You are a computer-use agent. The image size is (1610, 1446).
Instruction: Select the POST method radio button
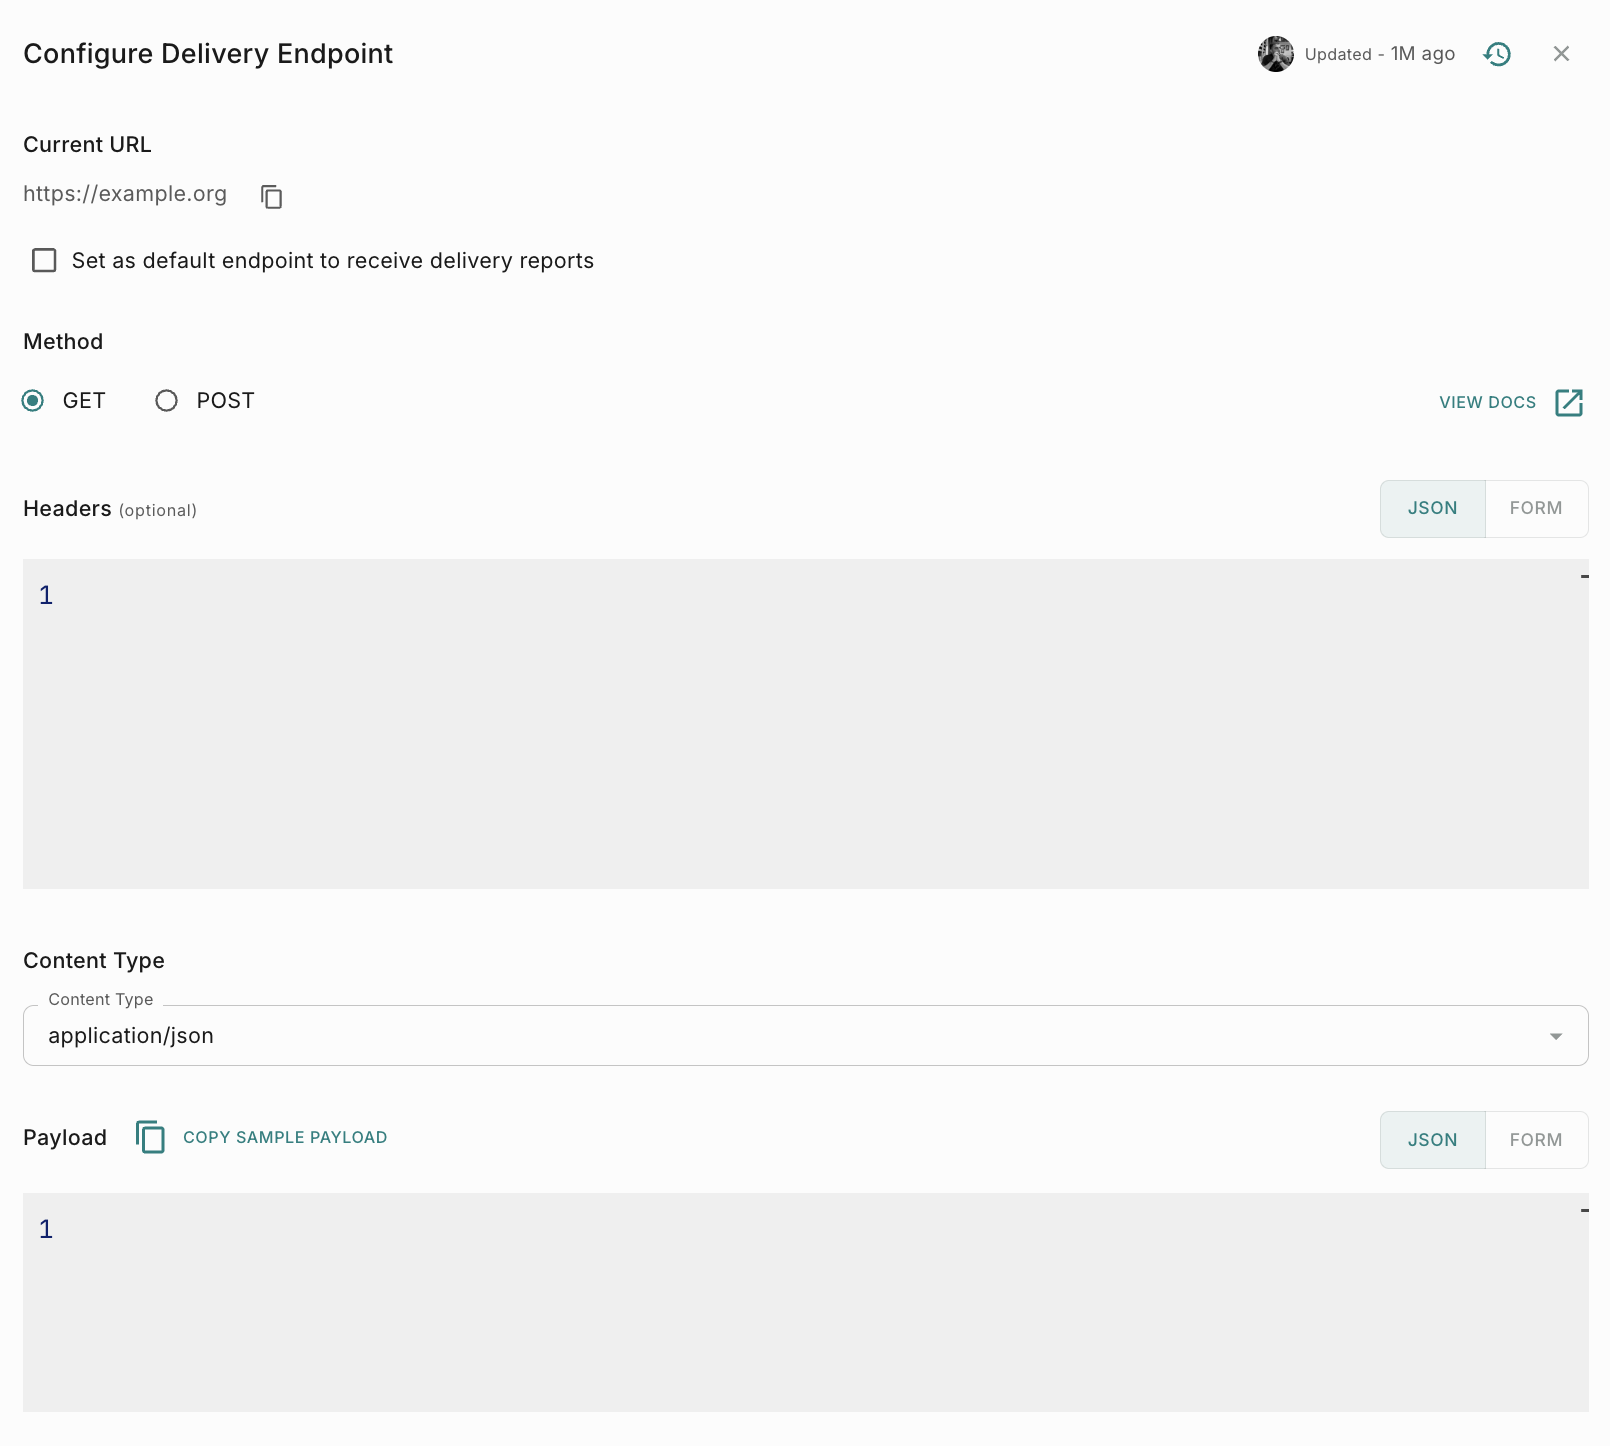[x=167, y=401]
